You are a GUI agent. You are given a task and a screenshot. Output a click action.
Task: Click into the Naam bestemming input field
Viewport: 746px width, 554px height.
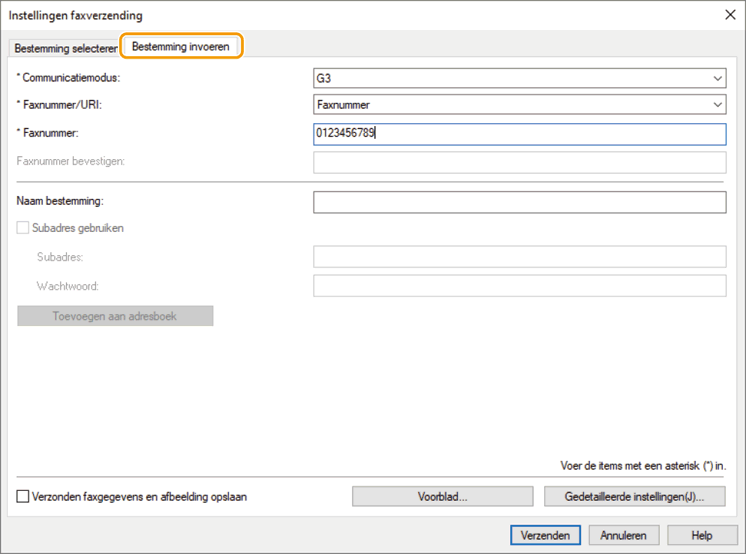(x=519, y=202)
